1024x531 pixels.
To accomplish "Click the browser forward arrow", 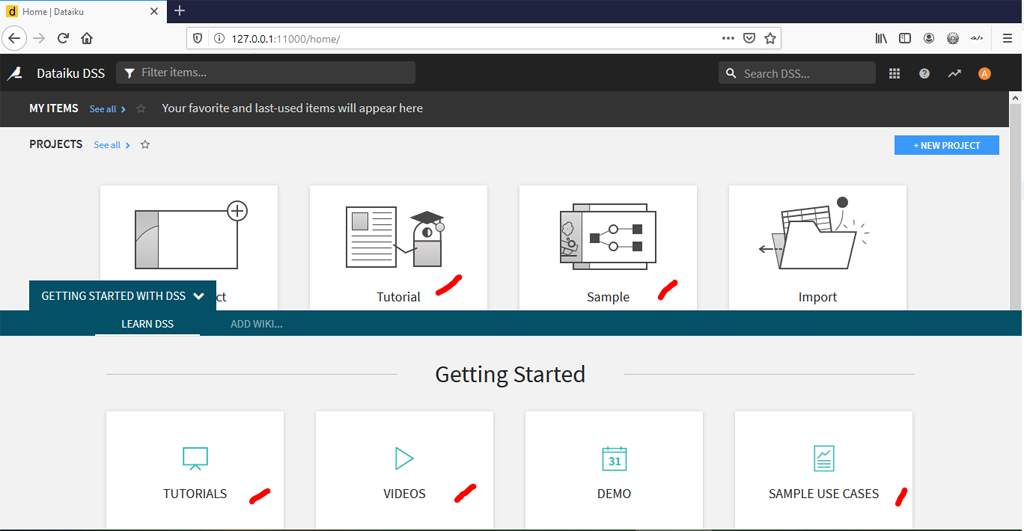I will point(39,39).
